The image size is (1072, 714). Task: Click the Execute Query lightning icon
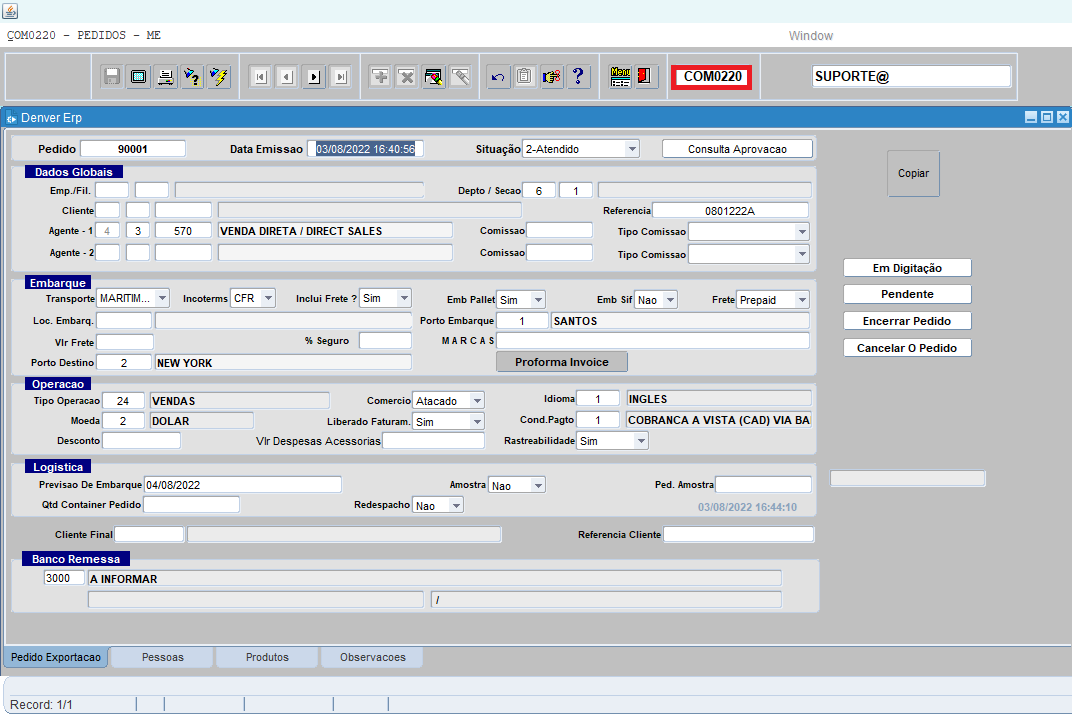tap(219, 76)
